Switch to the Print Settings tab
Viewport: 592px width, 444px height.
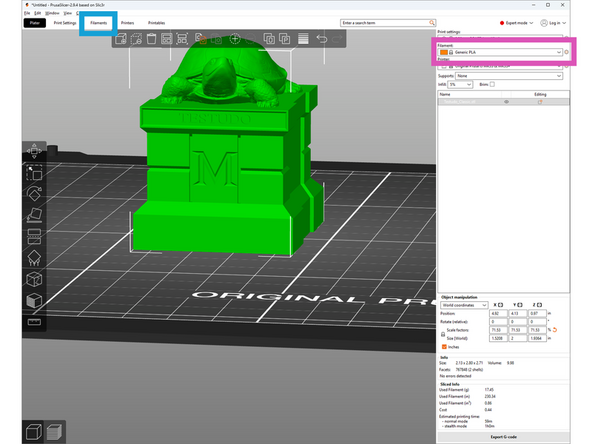coord(65,23)
